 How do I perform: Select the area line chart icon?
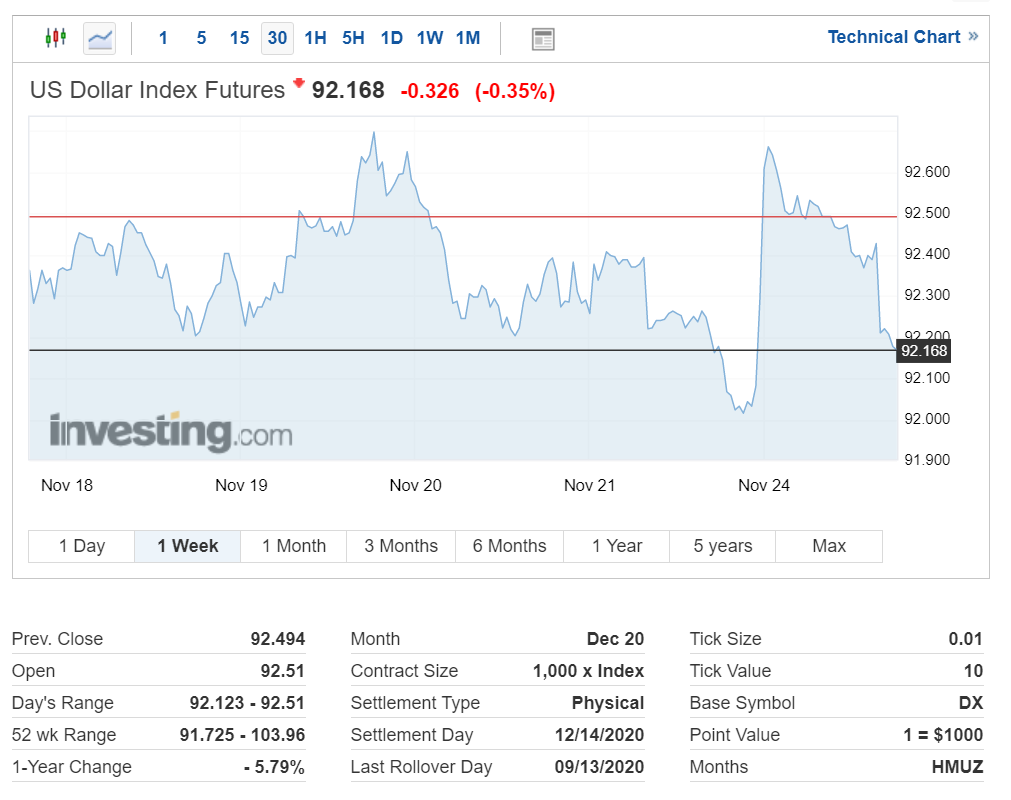tap(99, 39)
